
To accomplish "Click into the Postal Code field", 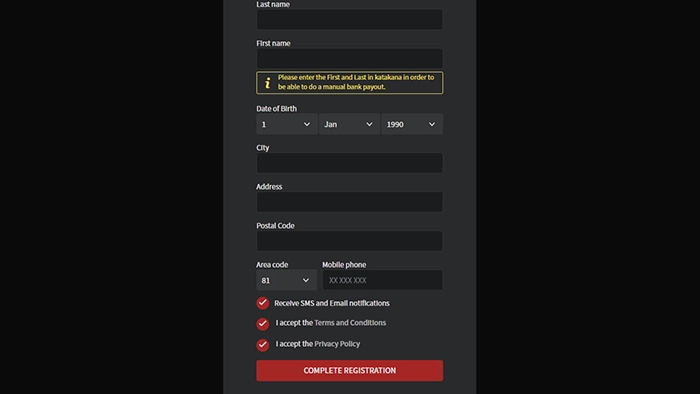I will [x=350, y=241].
